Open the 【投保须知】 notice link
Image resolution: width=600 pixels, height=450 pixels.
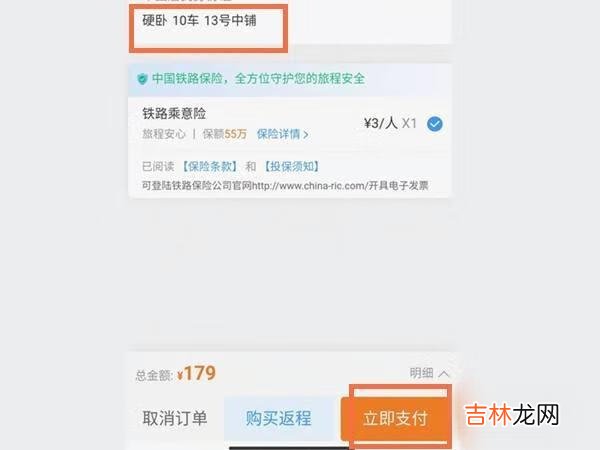pyautogui.click(x=292, y=166)
